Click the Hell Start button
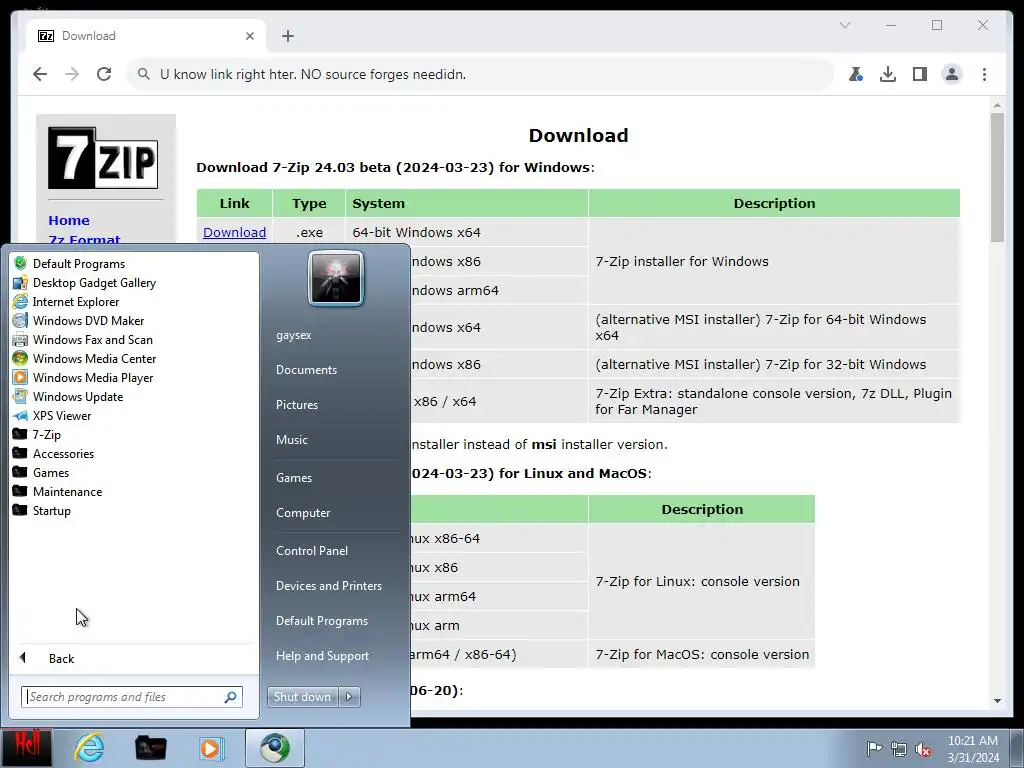This screenshot has width=1024, height=768. pyautogui.click(x=27, y=748)
